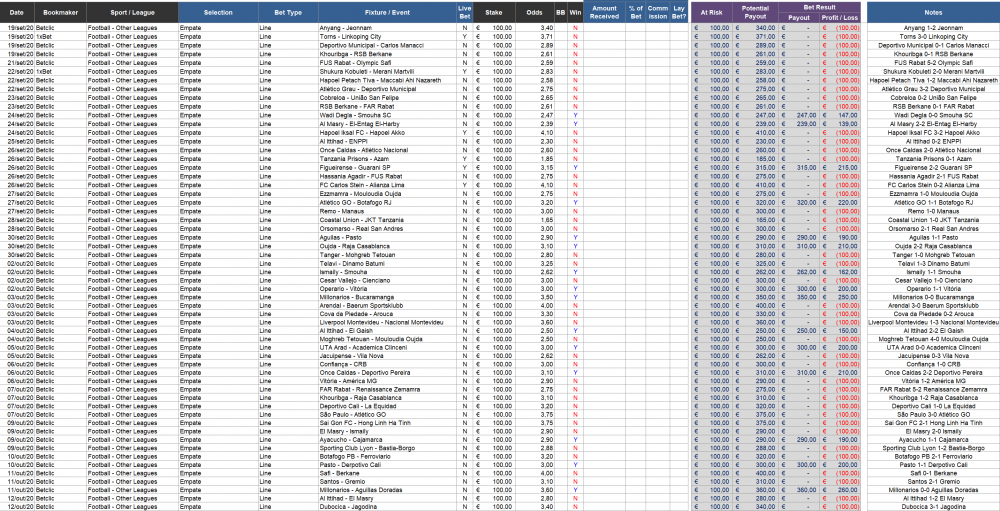Select the note Arendal 3-0 Baerum Sportsklubb
1000x511 pixels.
(933, 306)
